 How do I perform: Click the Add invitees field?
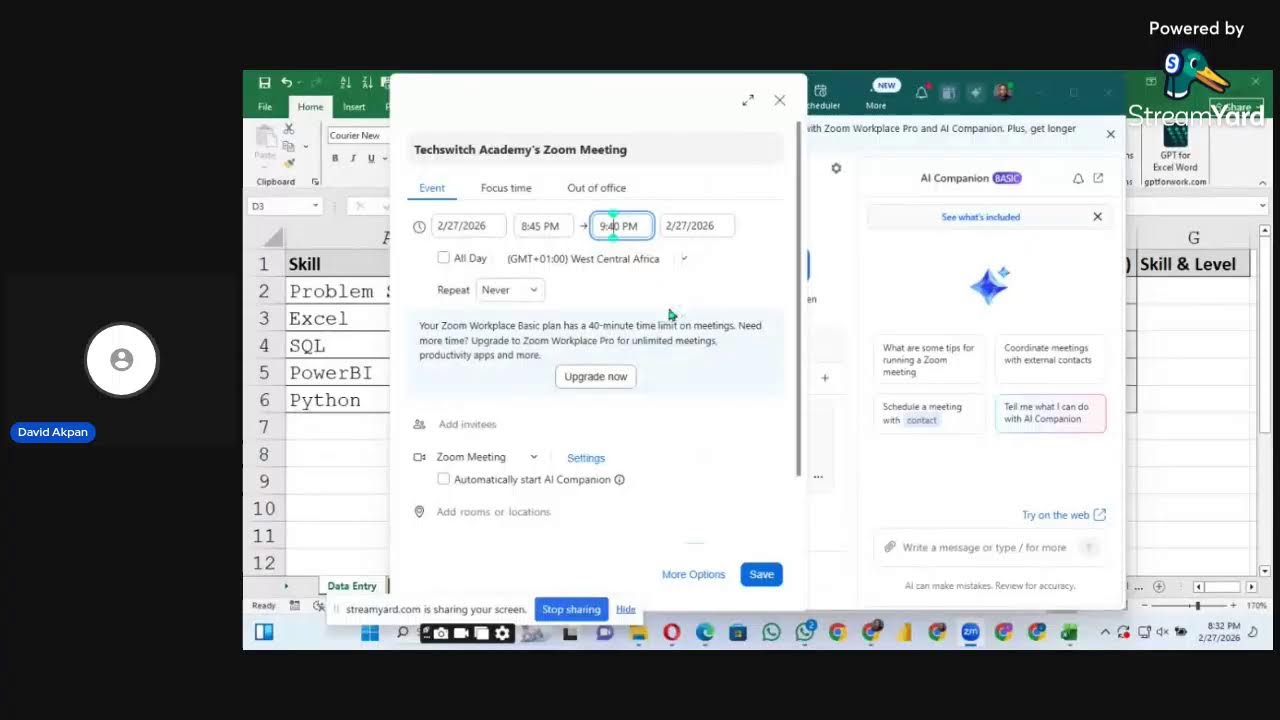pyautogui.click(x=467, y=425)
